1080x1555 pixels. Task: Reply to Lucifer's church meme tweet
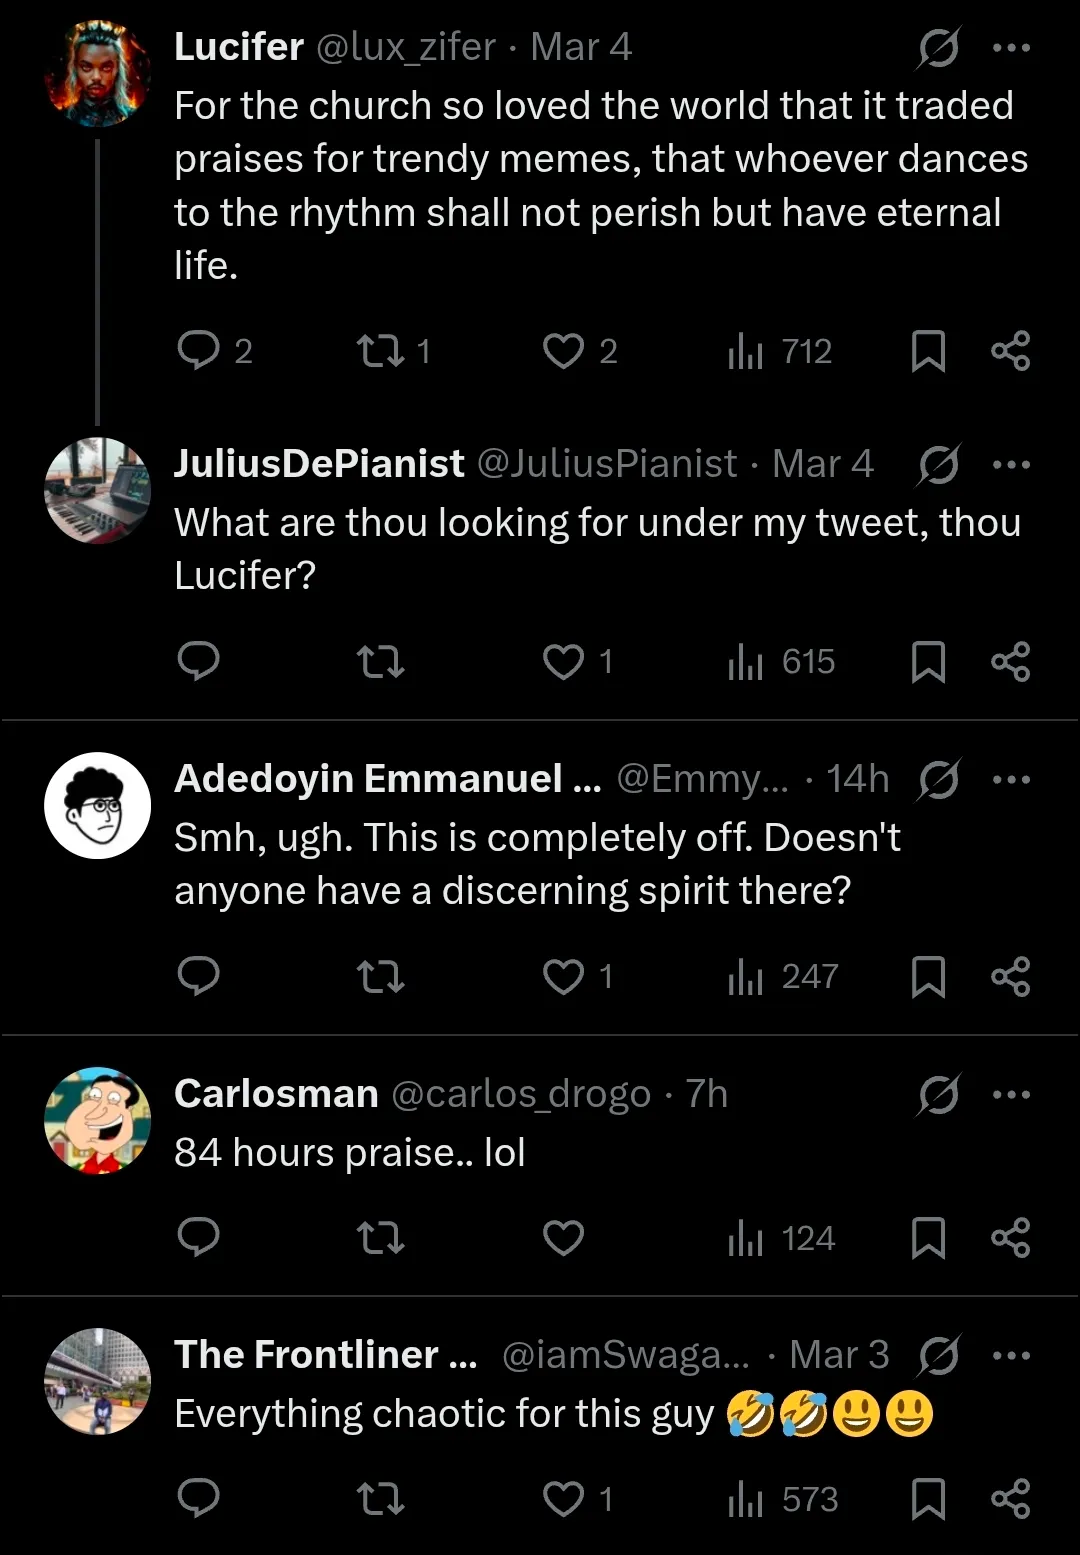(198, 351)
